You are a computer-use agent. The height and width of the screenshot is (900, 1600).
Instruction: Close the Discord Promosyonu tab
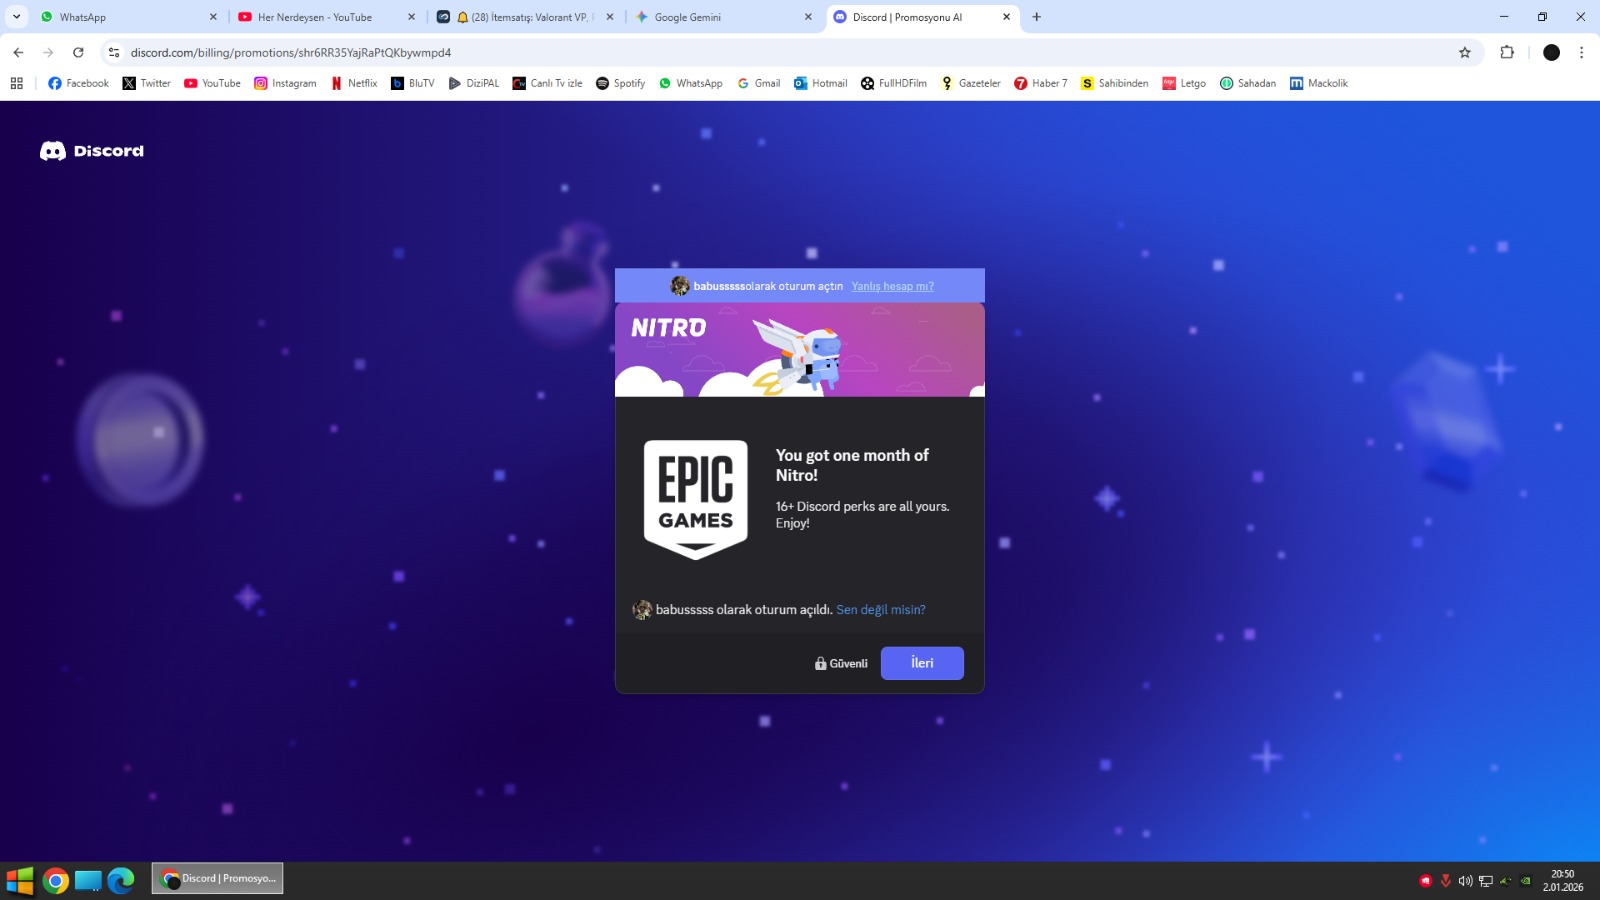click(x=1006, y=17)
